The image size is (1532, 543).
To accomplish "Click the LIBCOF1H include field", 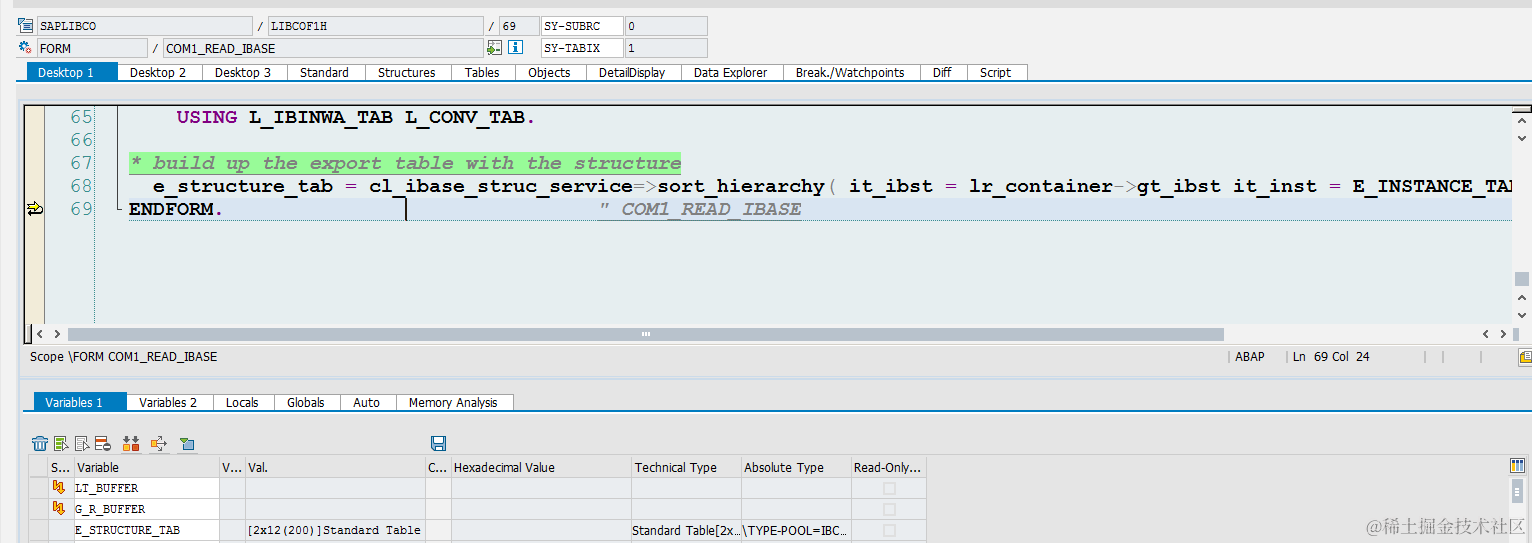I will 374,26.
